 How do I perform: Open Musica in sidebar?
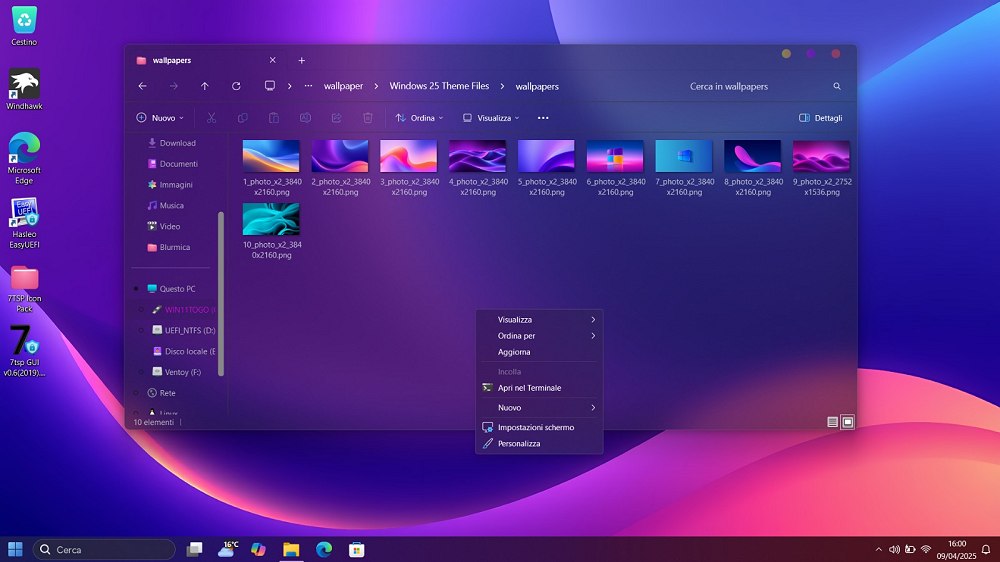click(x=166, y=205)
